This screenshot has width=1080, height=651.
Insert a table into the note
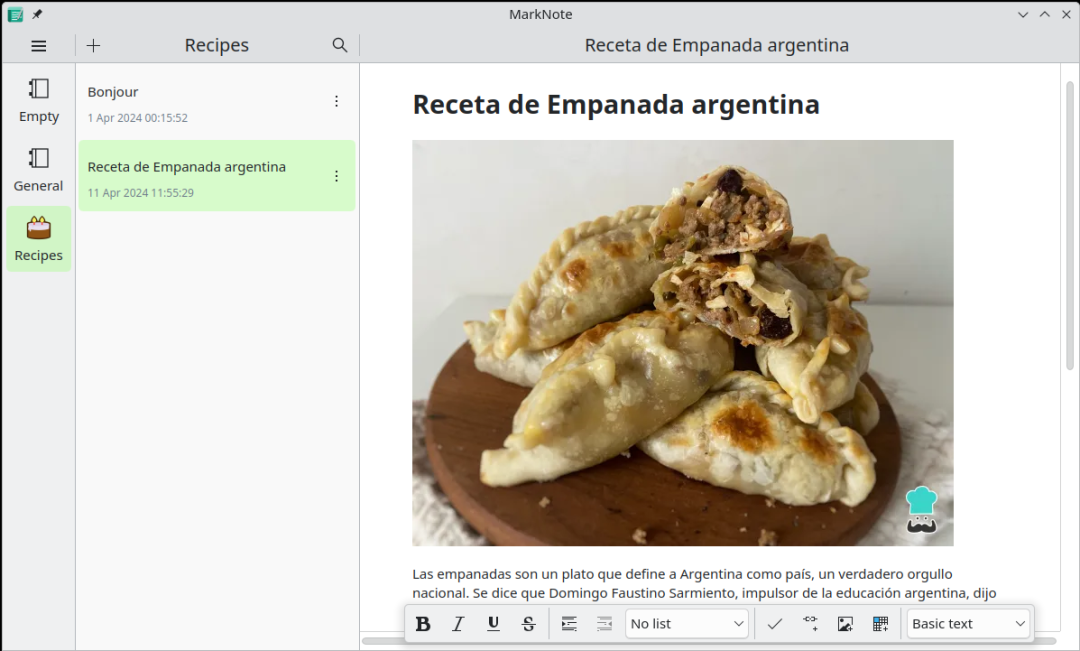880,624
